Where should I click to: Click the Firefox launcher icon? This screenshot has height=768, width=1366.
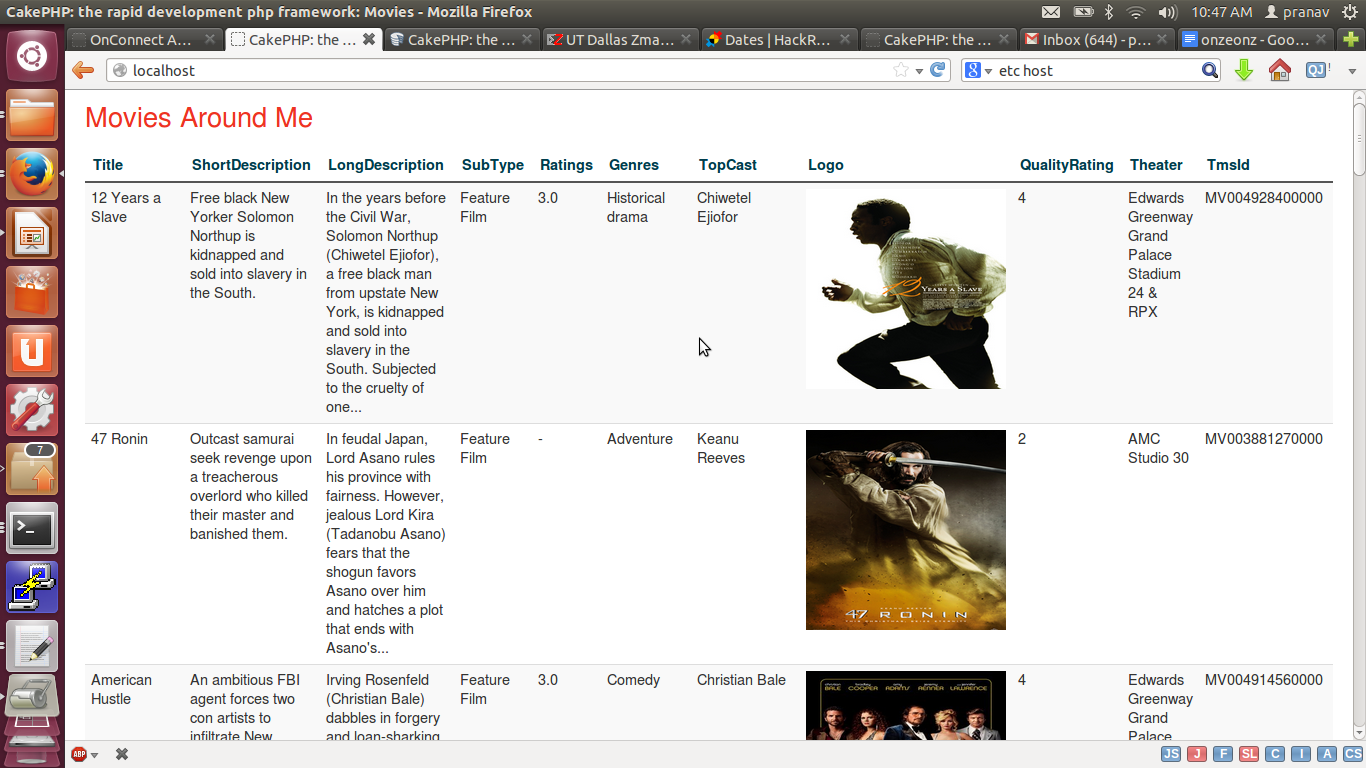pos(32,175)
